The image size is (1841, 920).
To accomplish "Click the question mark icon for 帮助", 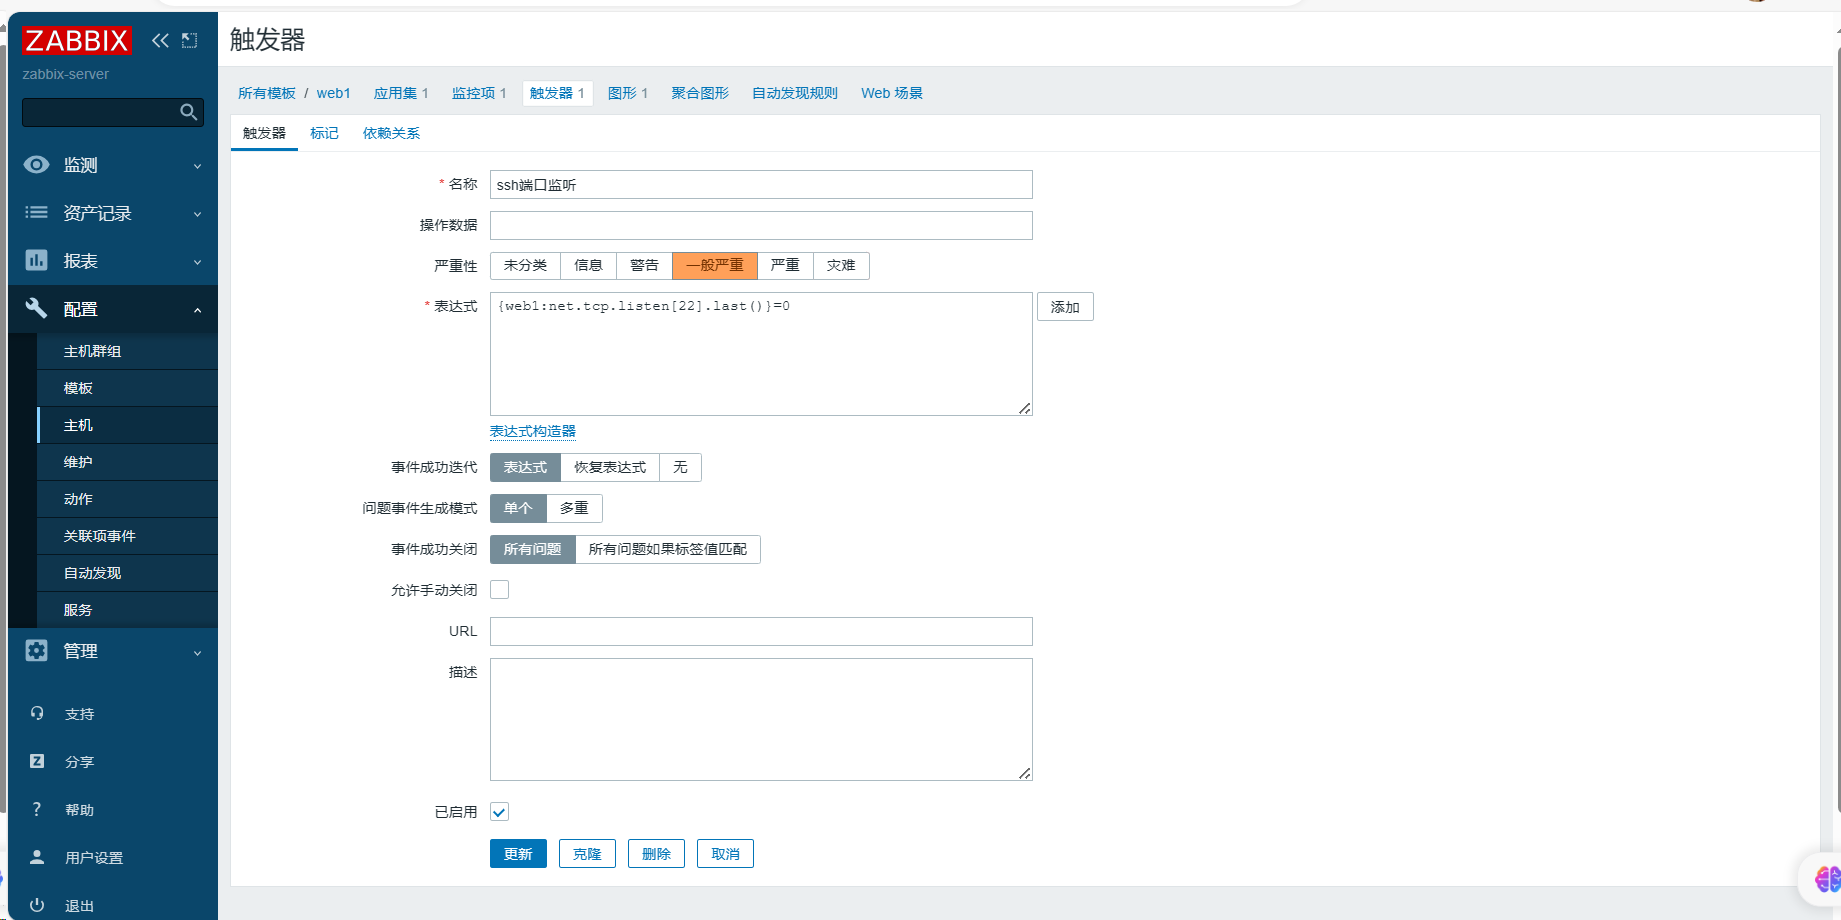I will 37,809.
